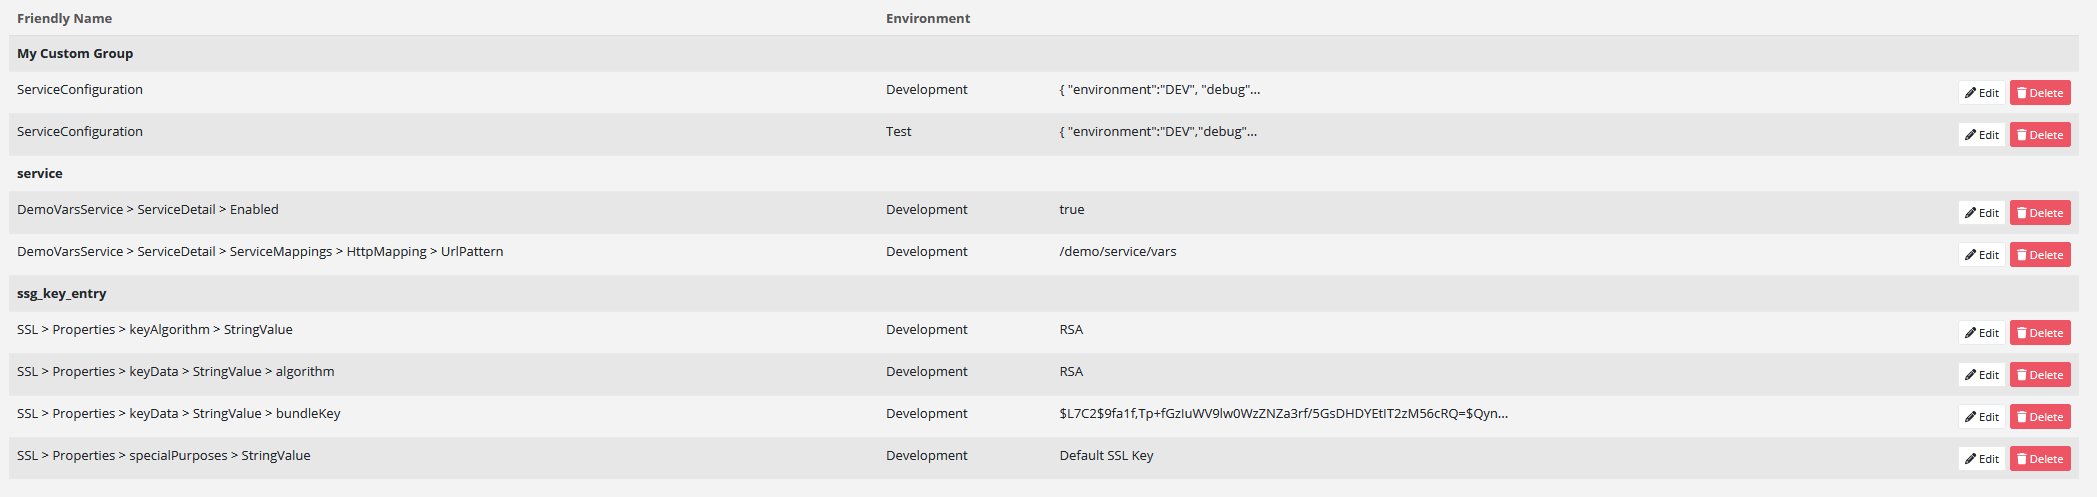Screen dimensions: 2097x497
Task: Select the Environment column header
Action: click(927, 18)
